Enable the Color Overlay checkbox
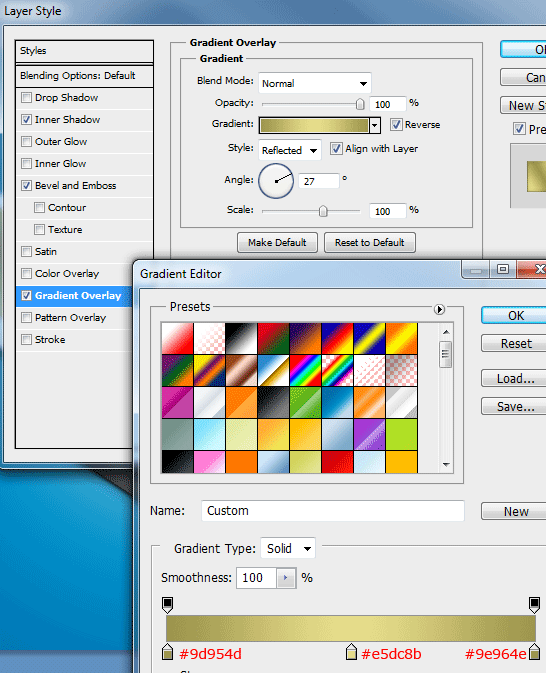Viewport: 546px width, 673px height. tap(27, 273)
